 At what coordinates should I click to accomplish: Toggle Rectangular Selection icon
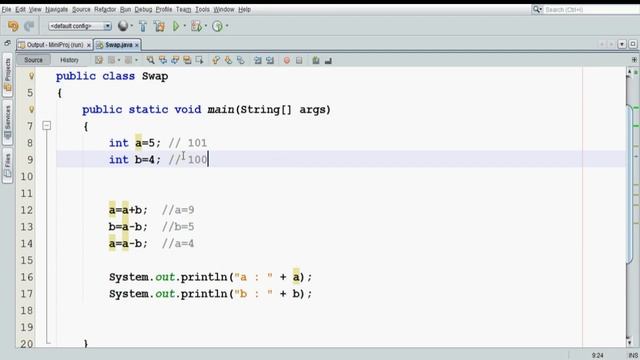(x=199, y=60)
